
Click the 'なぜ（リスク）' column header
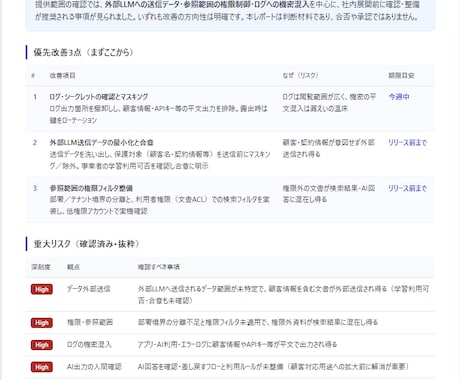pos(300,75)
